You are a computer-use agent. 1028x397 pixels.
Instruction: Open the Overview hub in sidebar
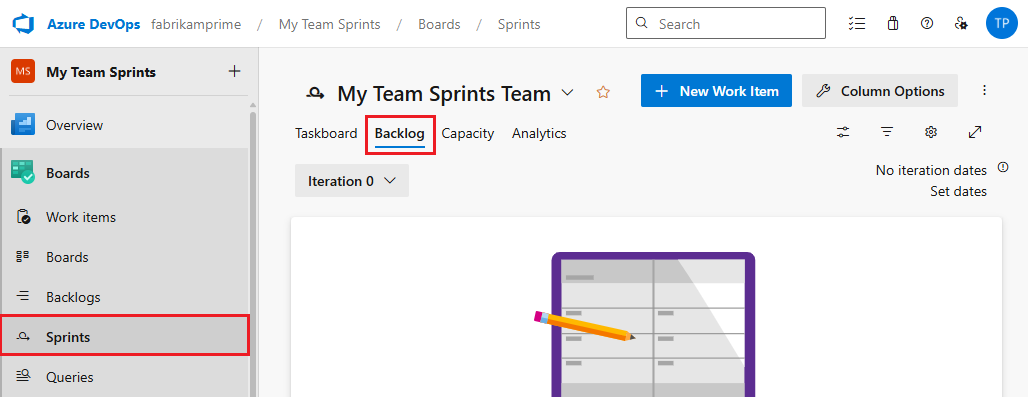[125, 125]
